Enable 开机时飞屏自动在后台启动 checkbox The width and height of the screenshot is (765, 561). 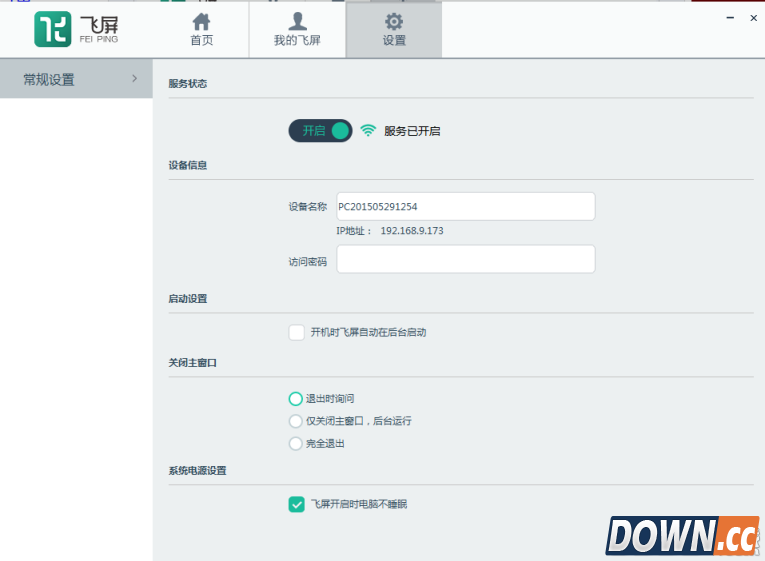coord(296,332)
